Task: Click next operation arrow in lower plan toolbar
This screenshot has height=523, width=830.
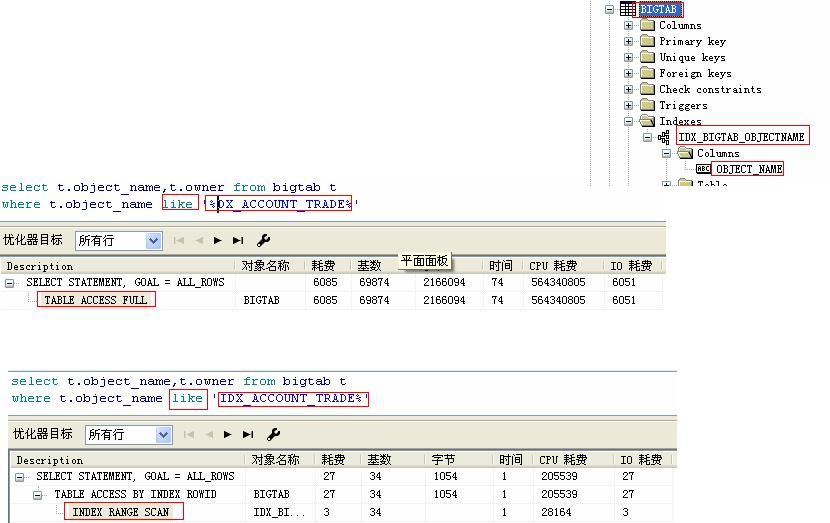Action: point(228,434)
